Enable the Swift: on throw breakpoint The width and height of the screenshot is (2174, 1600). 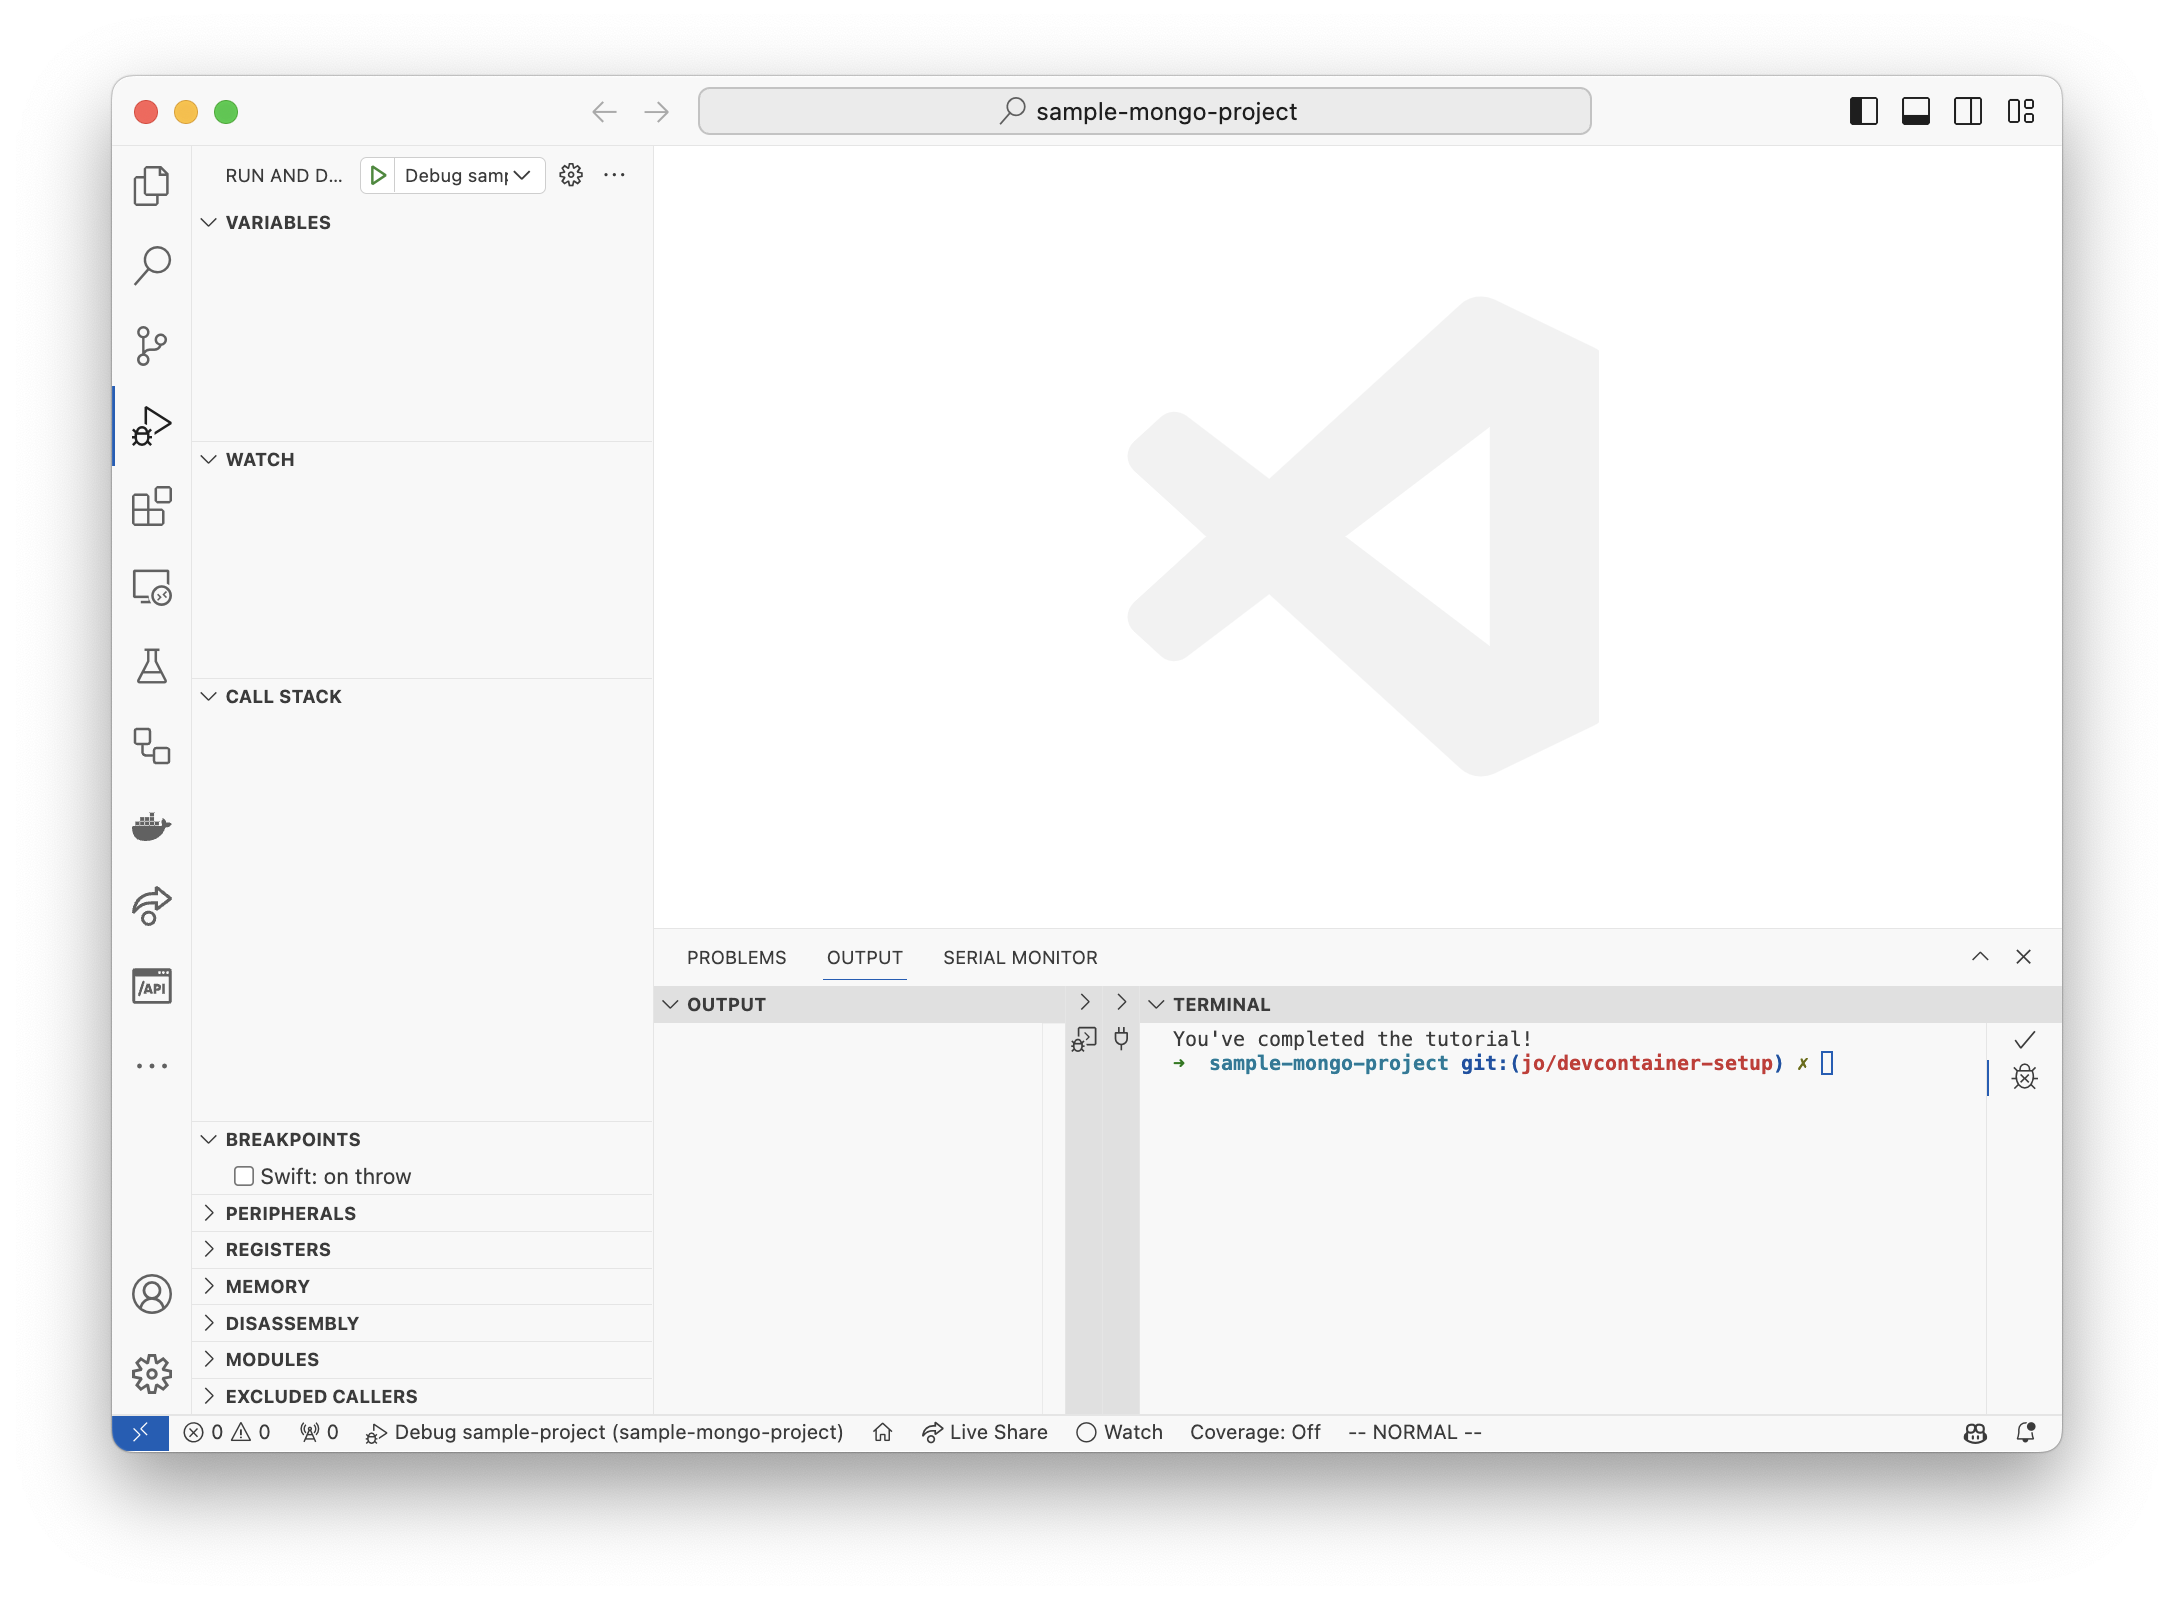coord(244,1176)
